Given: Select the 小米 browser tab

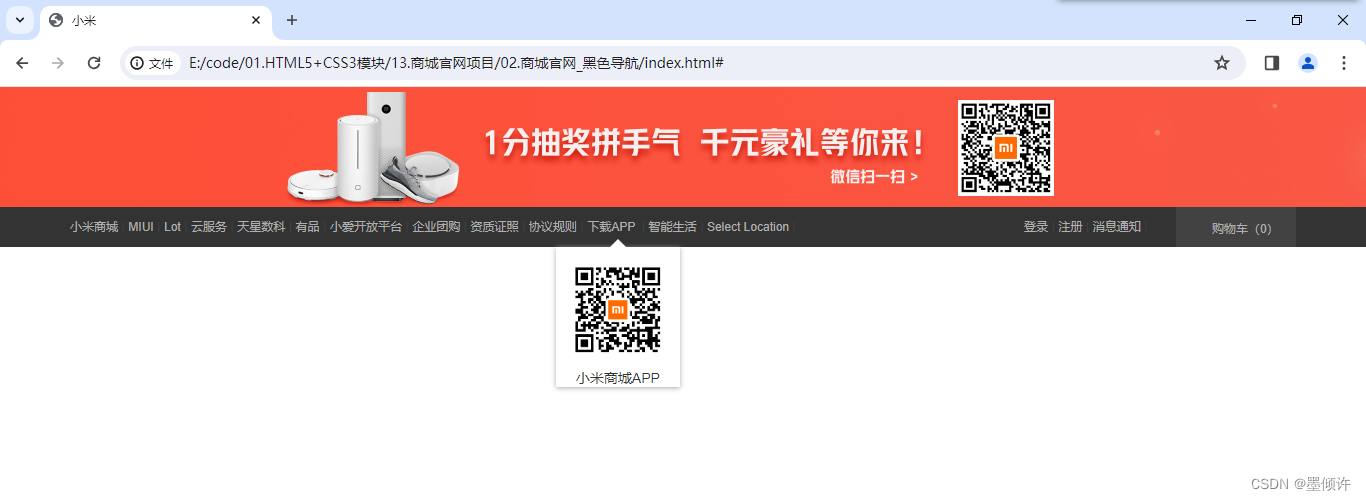Looking at the screenshot, I should click(156, 20).
